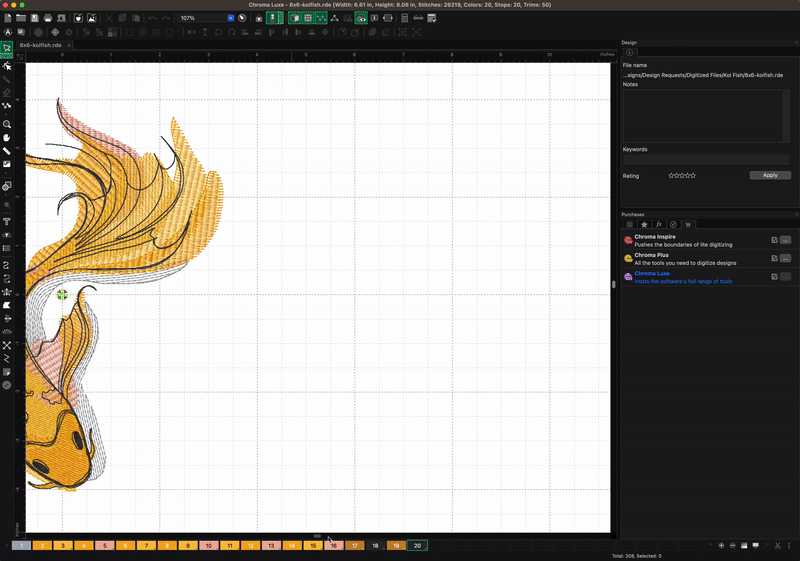Image resolution: width=800 pixels, height=561 pixels.
Task: Open the fx effects panel tab
Action: (658, 224)
